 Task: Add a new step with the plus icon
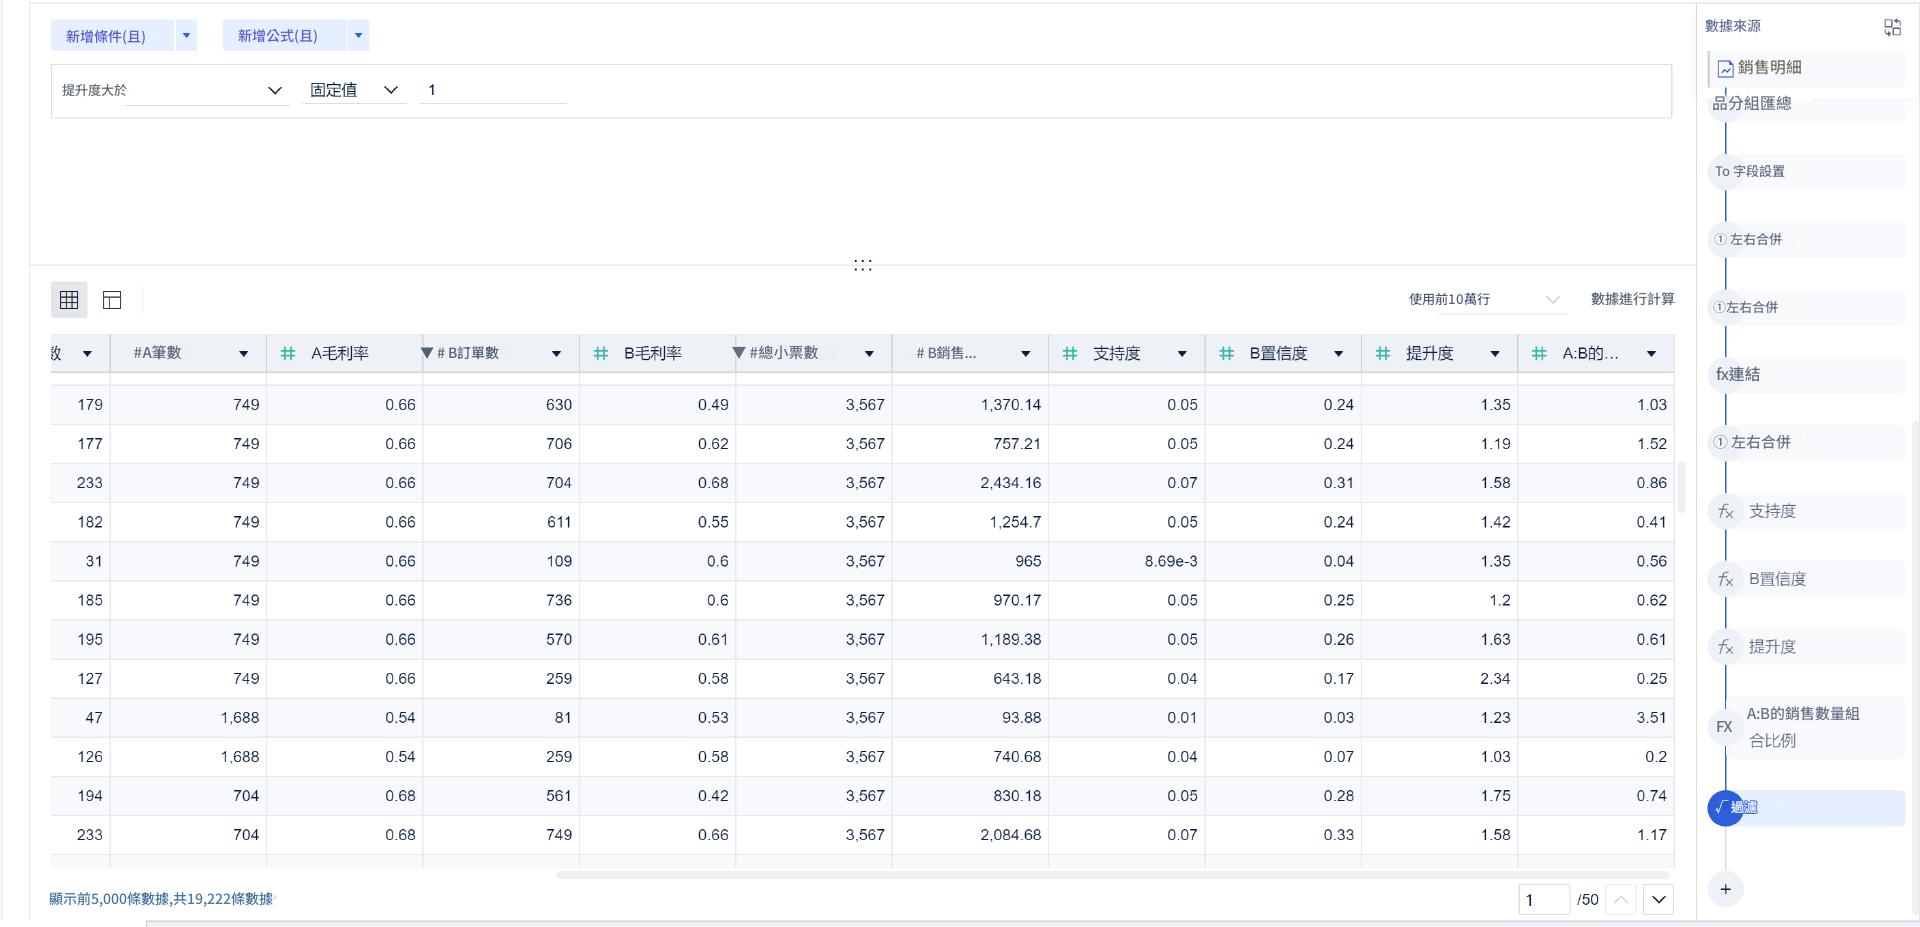click(1725, 889)
